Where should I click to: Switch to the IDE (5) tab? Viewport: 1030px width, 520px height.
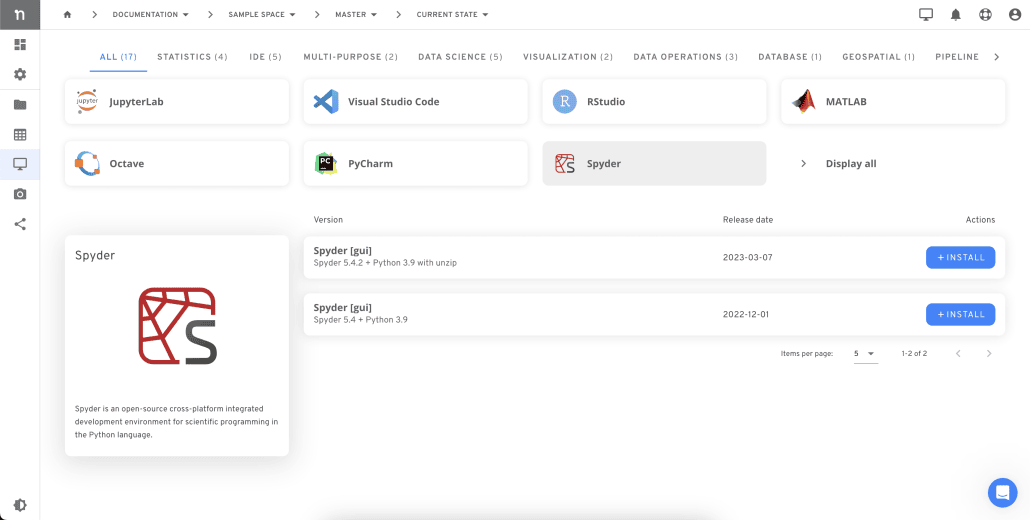click(x=265, y=57)
